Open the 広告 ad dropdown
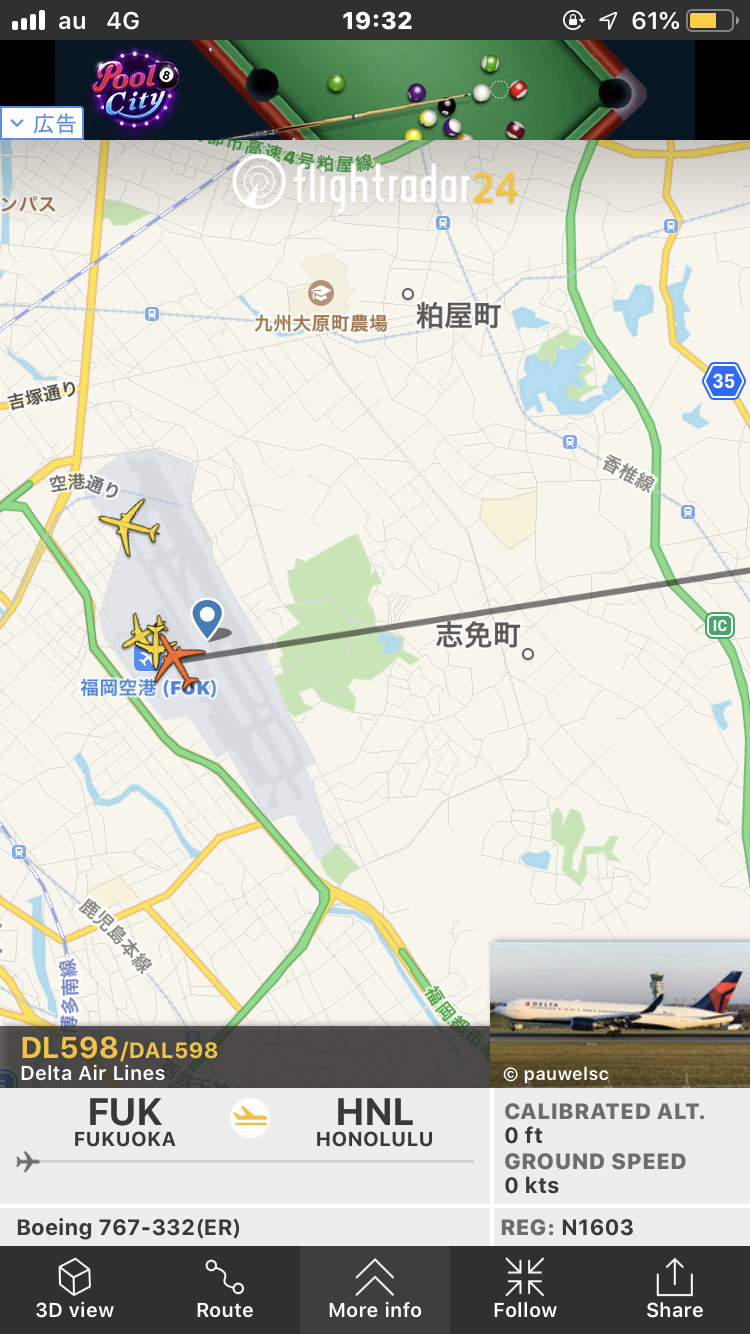 [x=43, y=124]
